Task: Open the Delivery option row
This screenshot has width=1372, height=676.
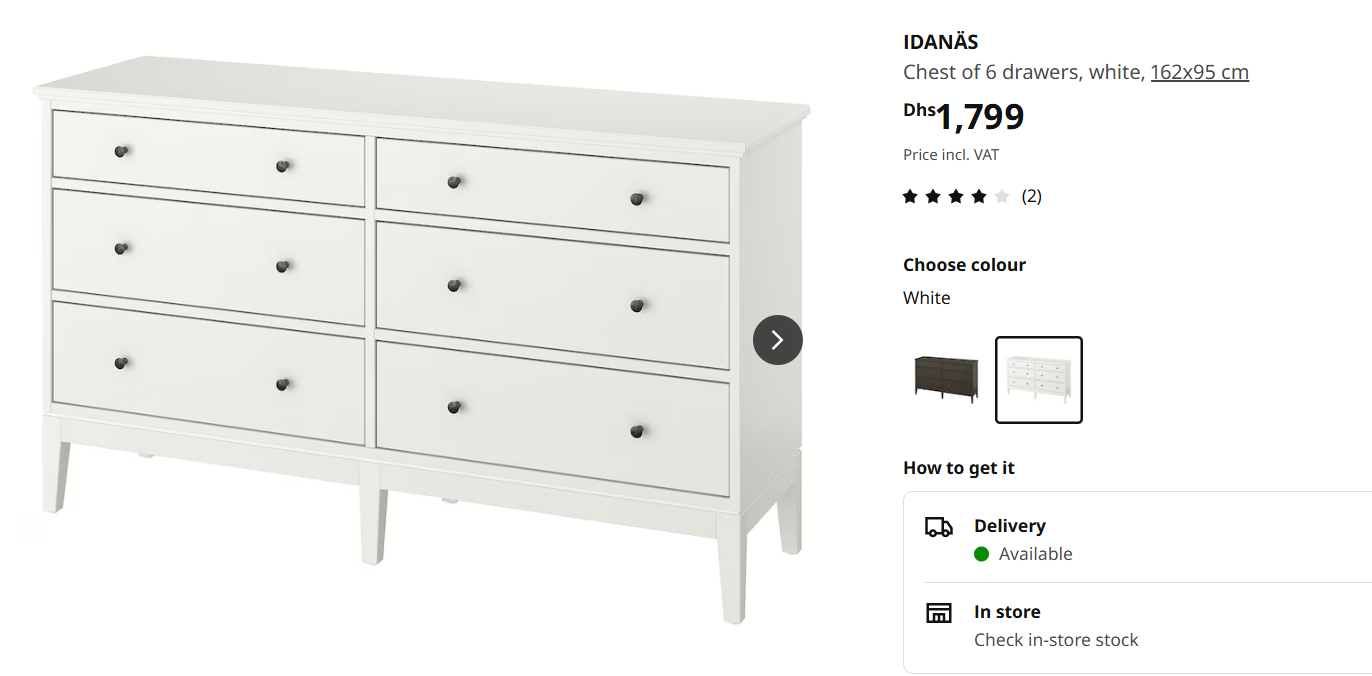Action: 1138,539
